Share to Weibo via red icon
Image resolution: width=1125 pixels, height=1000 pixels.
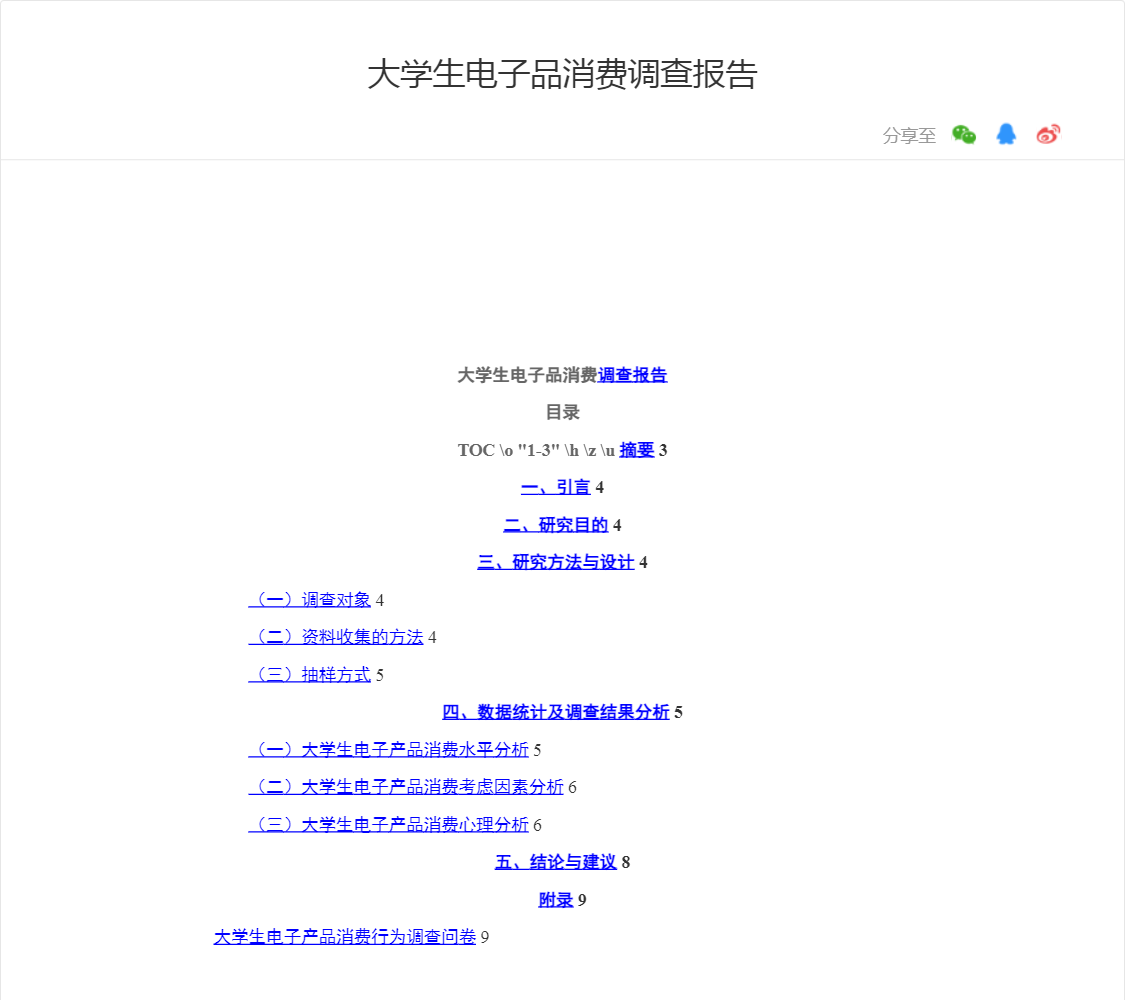[x=1048, y=134]
